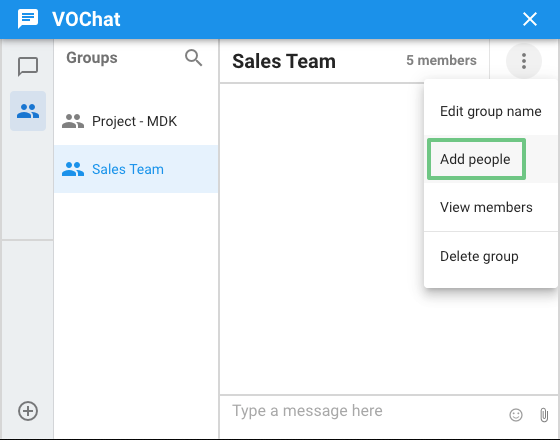Viewport: 560px width, 440px height.
Task: Open the Project - MDK group
Action: tap(136, 121)
